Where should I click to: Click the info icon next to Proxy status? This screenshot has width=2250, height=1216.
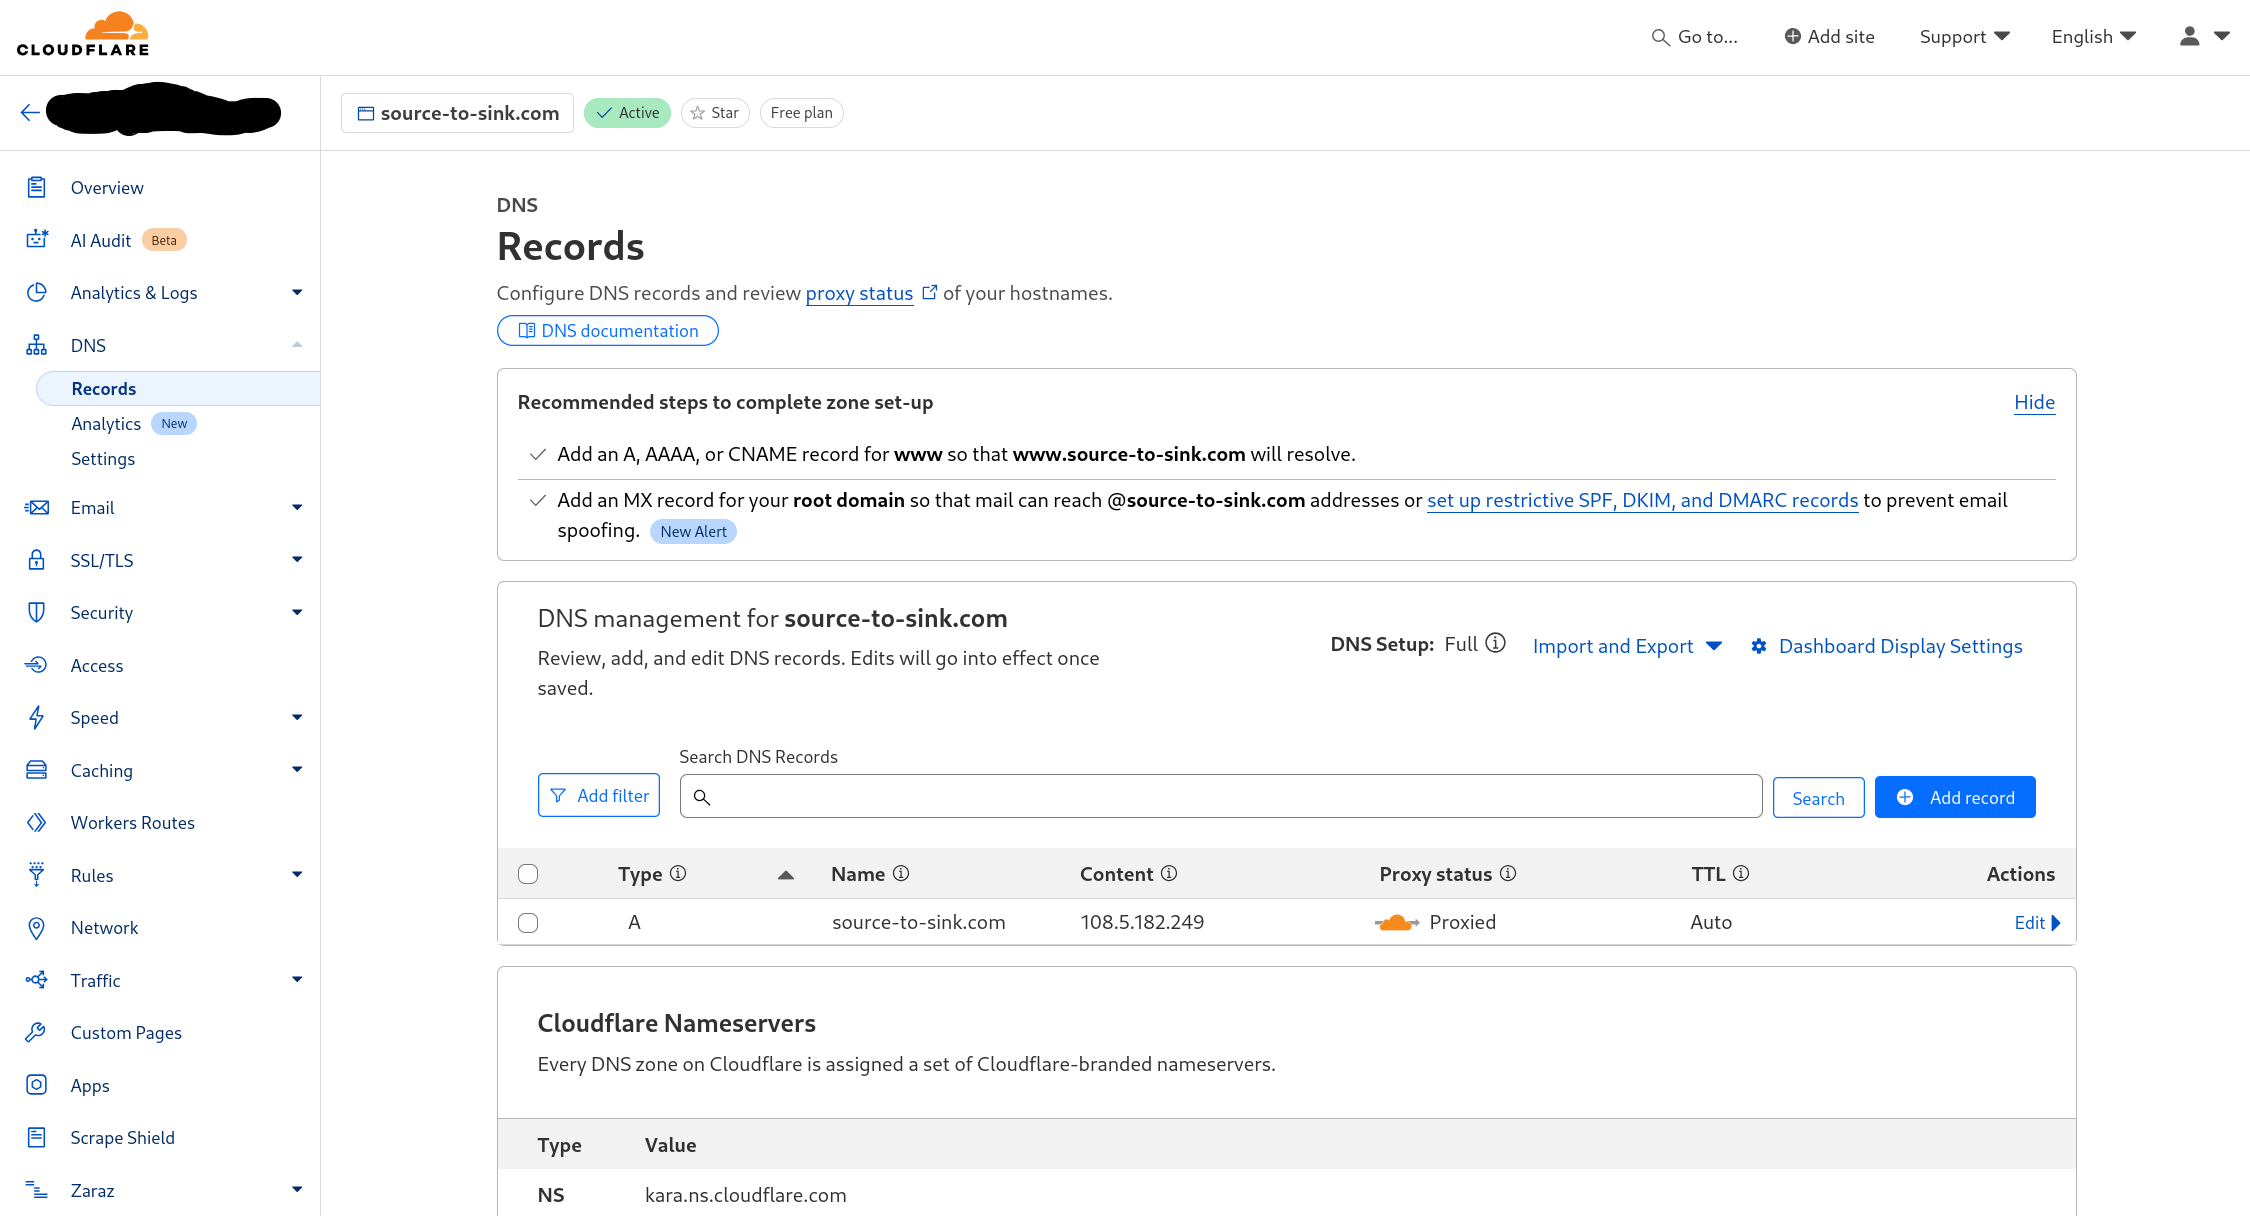coord(1508,873)
